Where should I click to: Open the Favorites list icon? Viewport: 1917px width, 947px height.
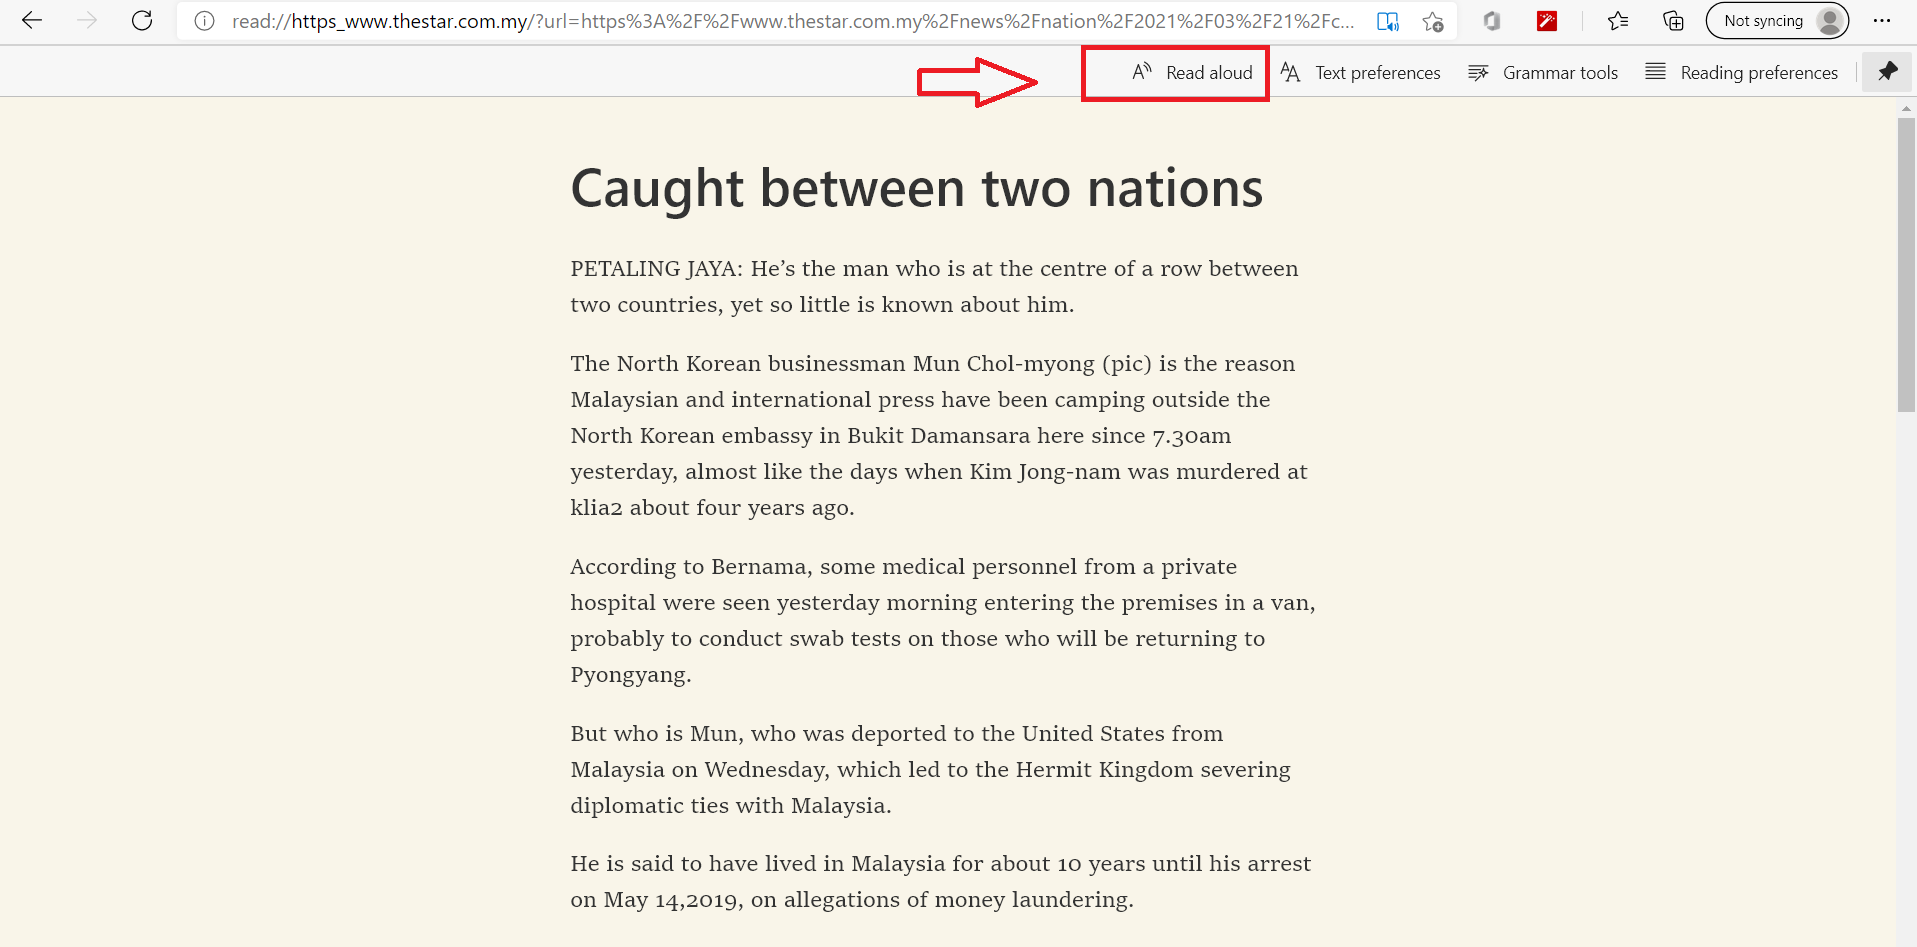click(1618, 21)
